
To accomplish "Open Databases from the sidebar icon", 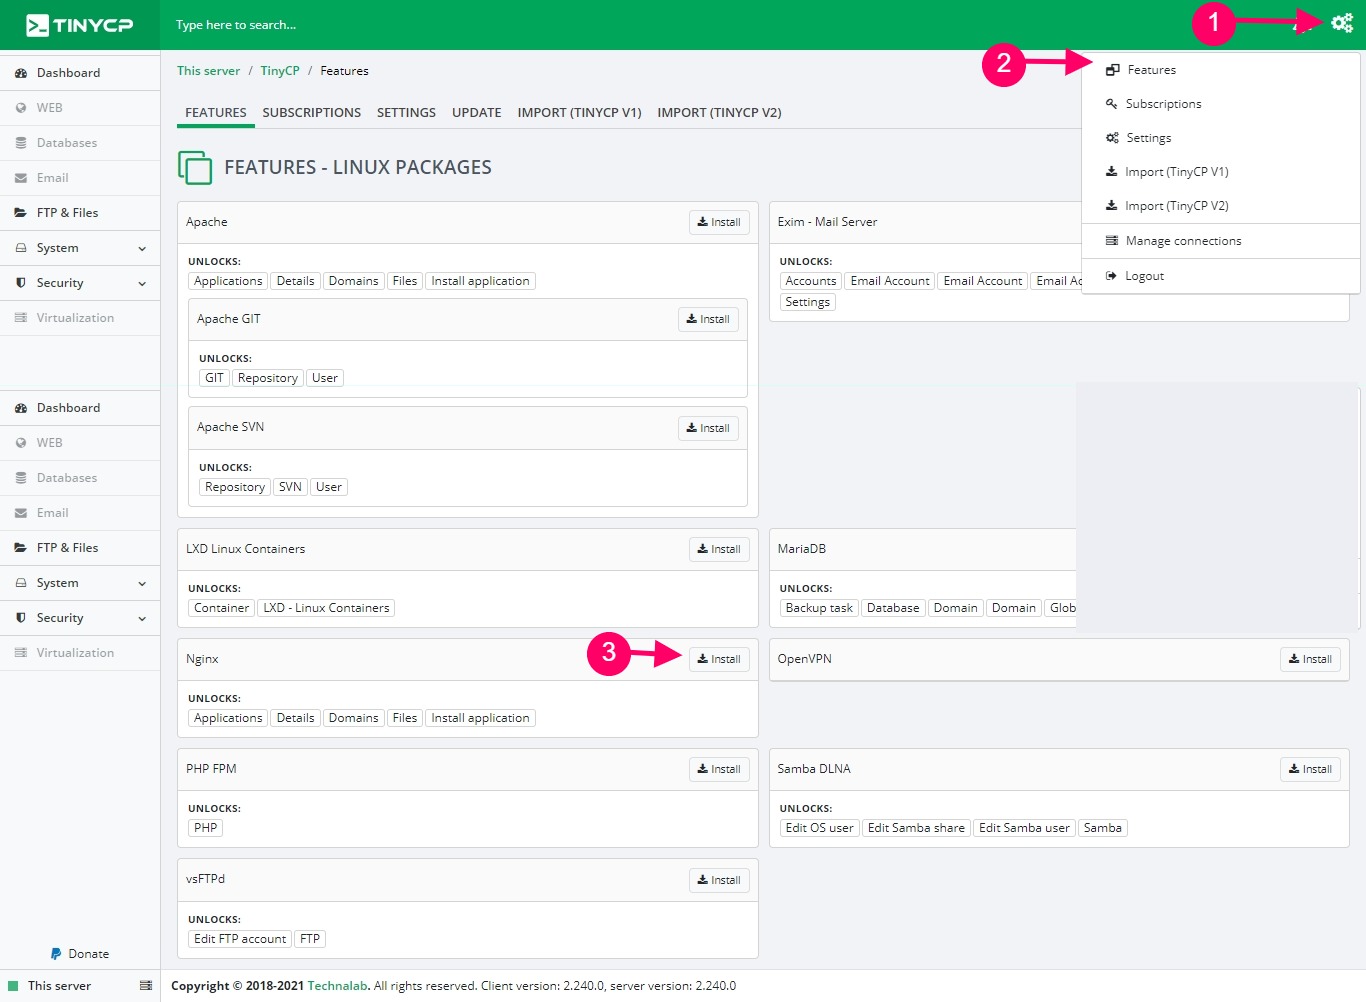I will 22,142.
